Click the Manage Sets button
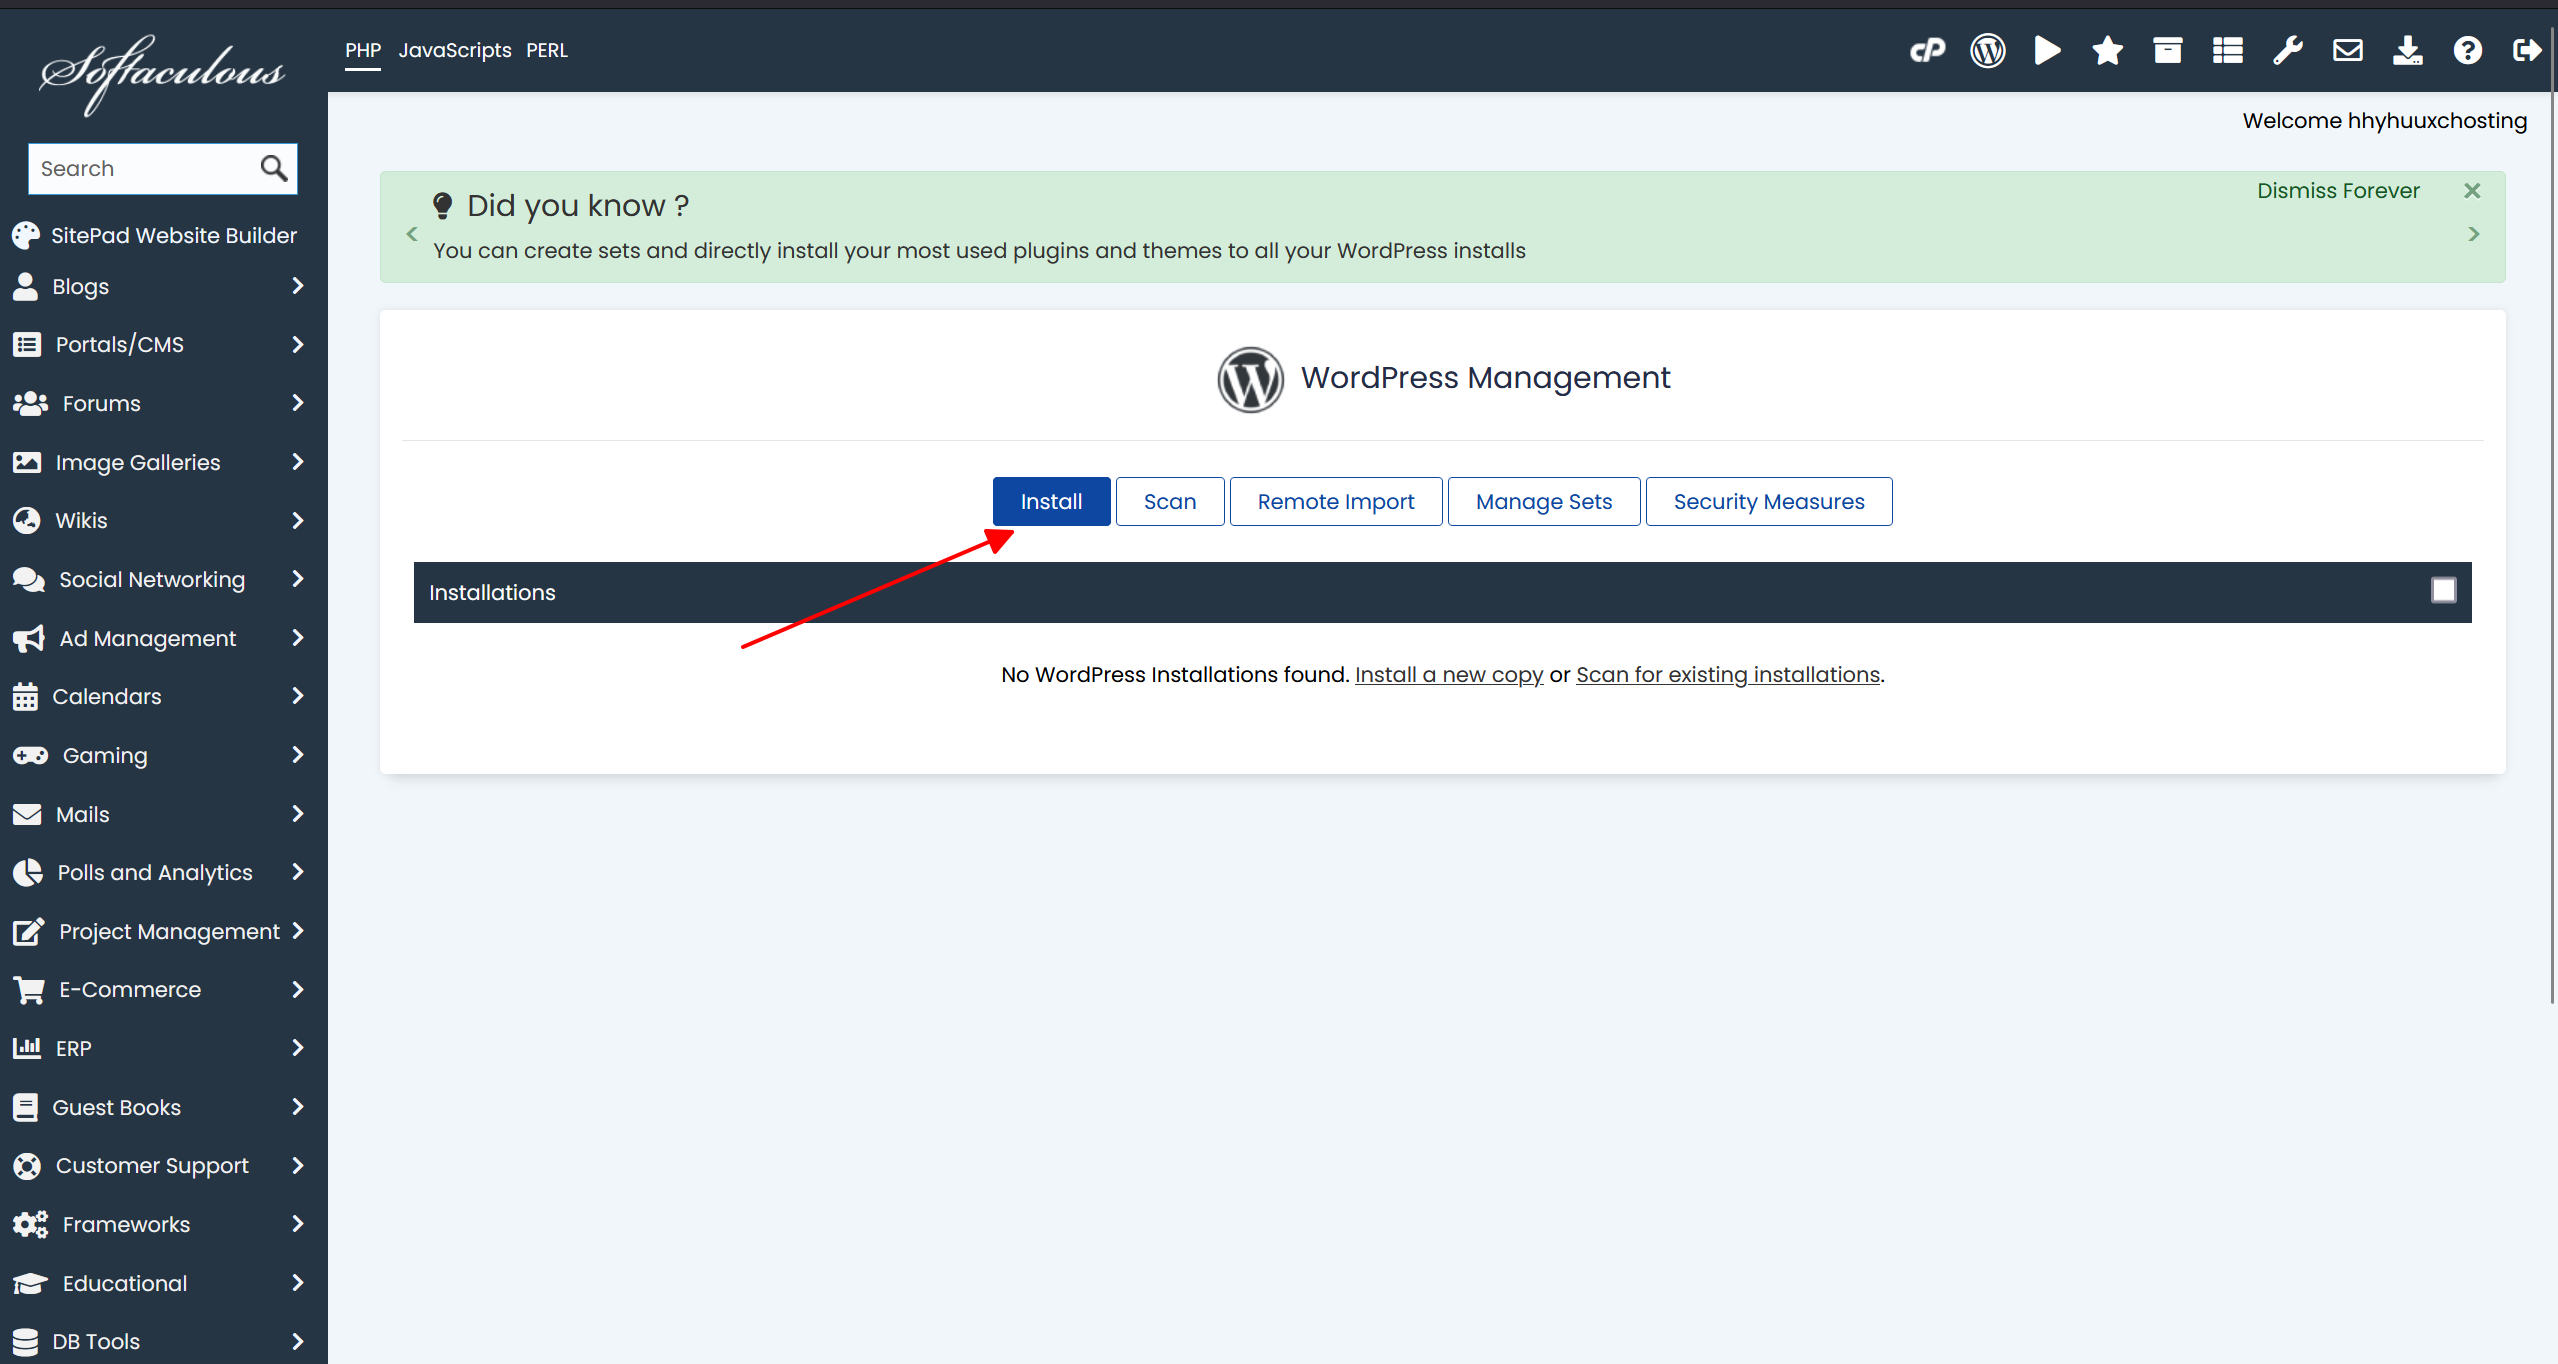The width and height of the screenshot is (2558, 1364). click(x=1544, y=501)
